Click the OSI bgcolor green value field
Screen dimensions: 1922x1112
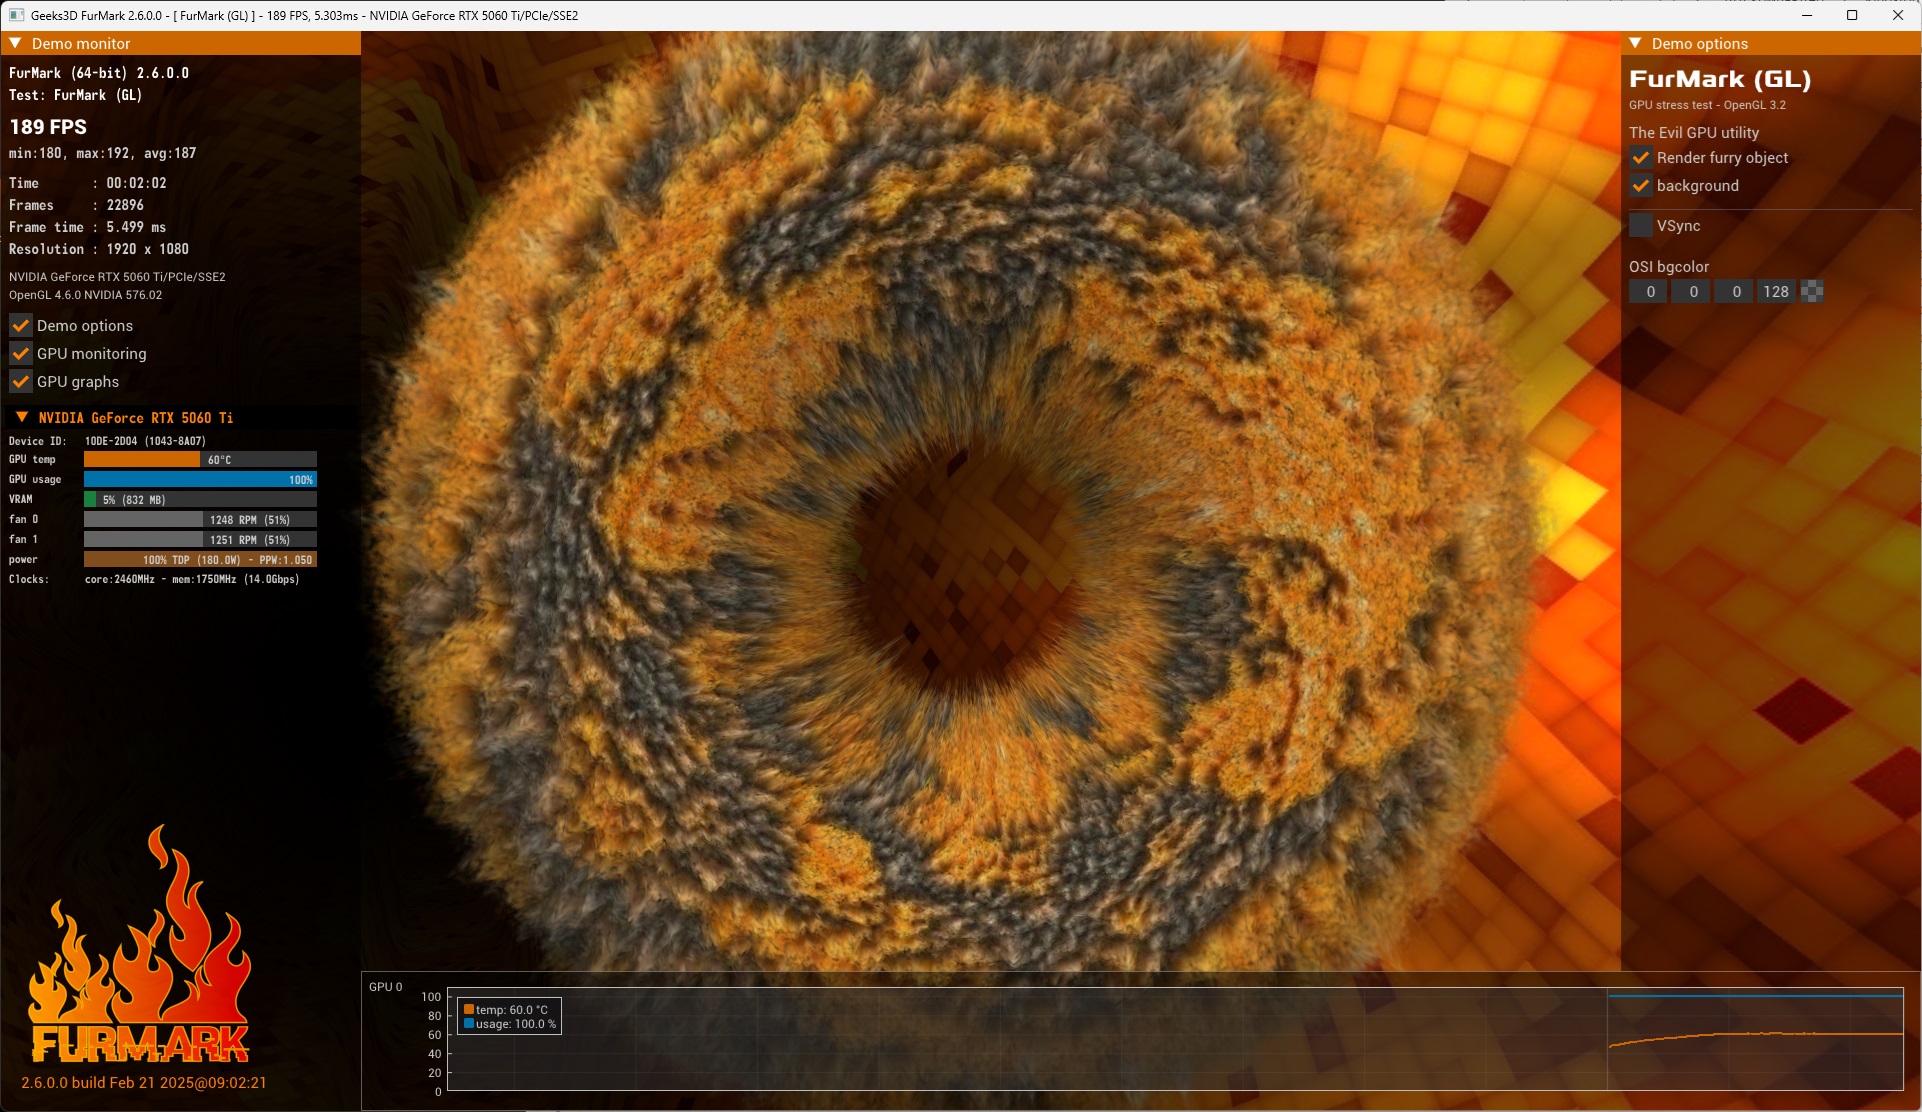point(1693,291)
